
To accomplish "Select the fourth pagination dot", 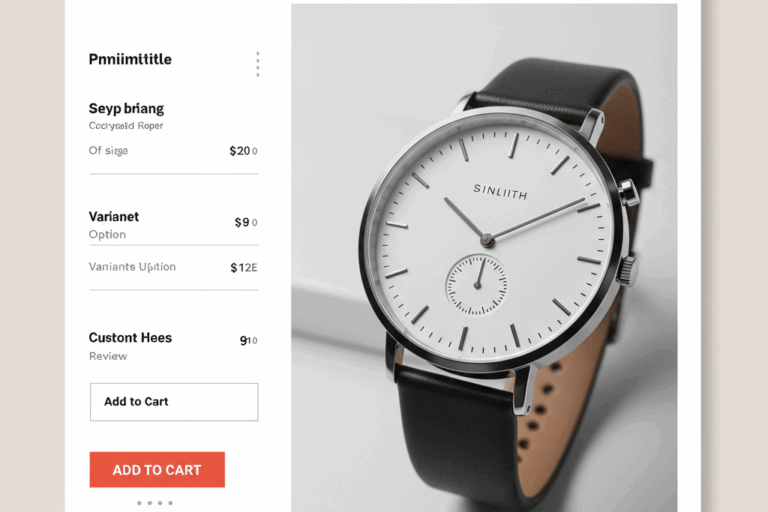I will 170,503.
